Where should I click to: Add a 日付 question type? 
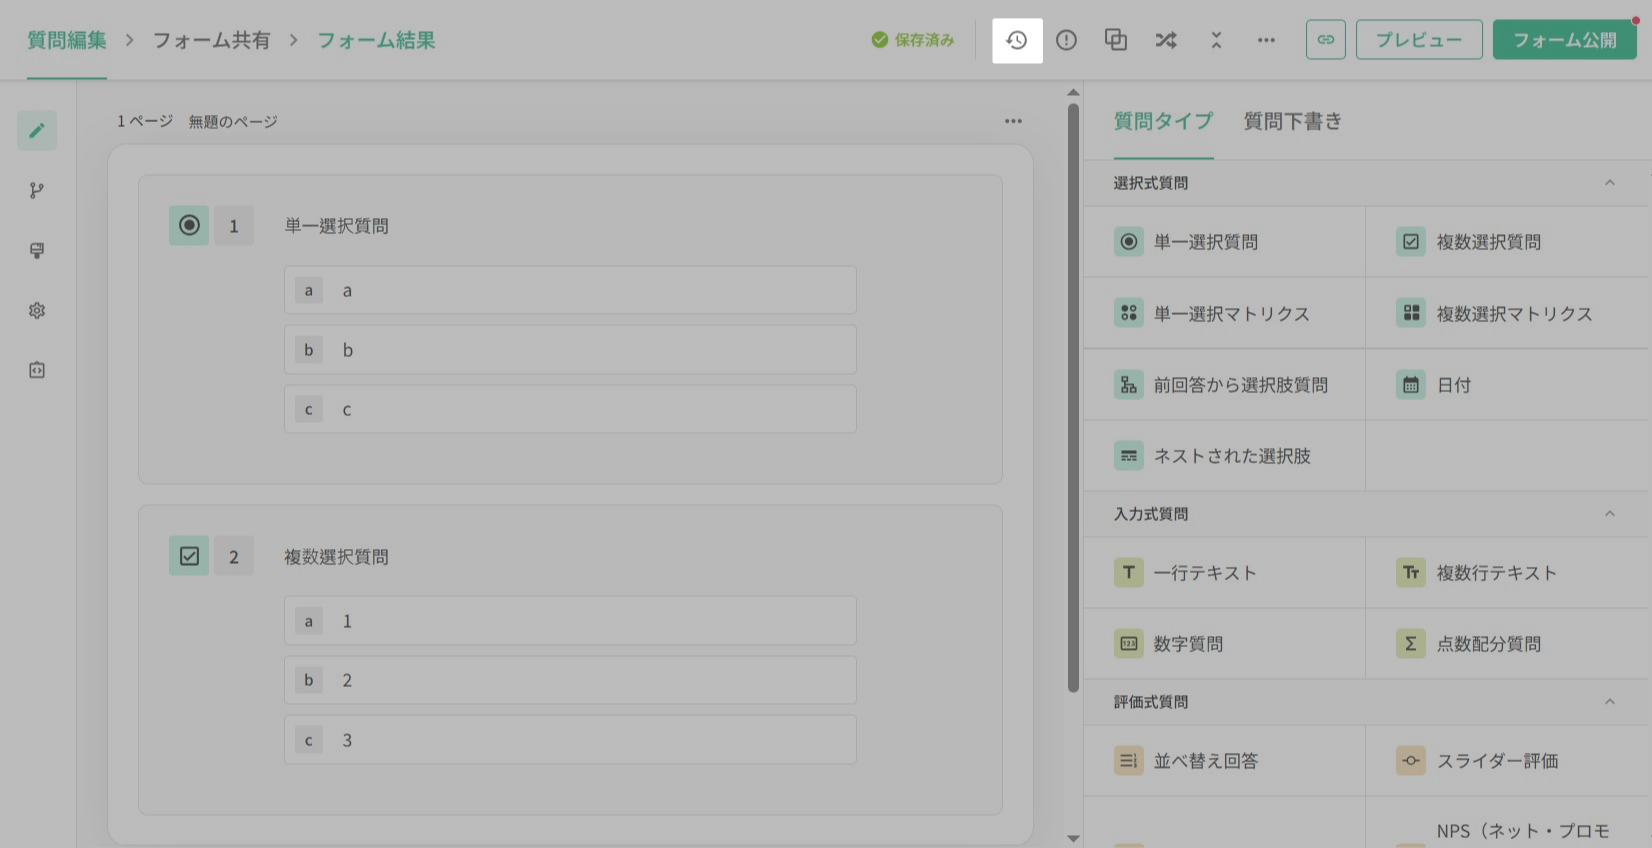coord(1508,385)
